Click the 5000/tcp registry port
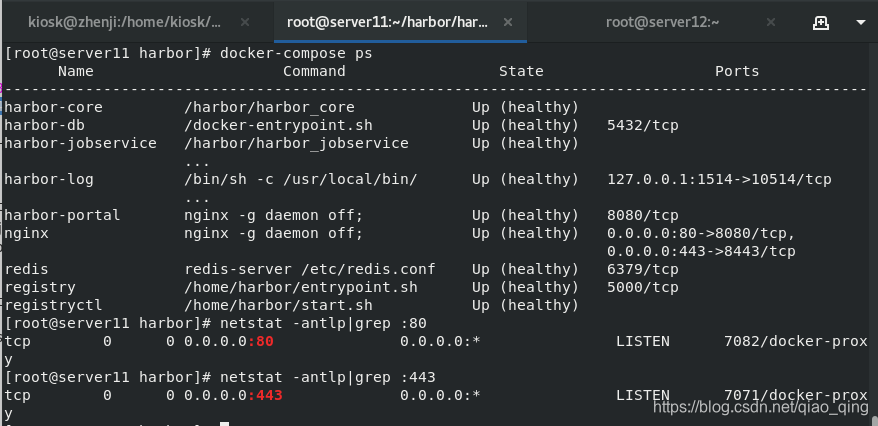 (643, 287)
